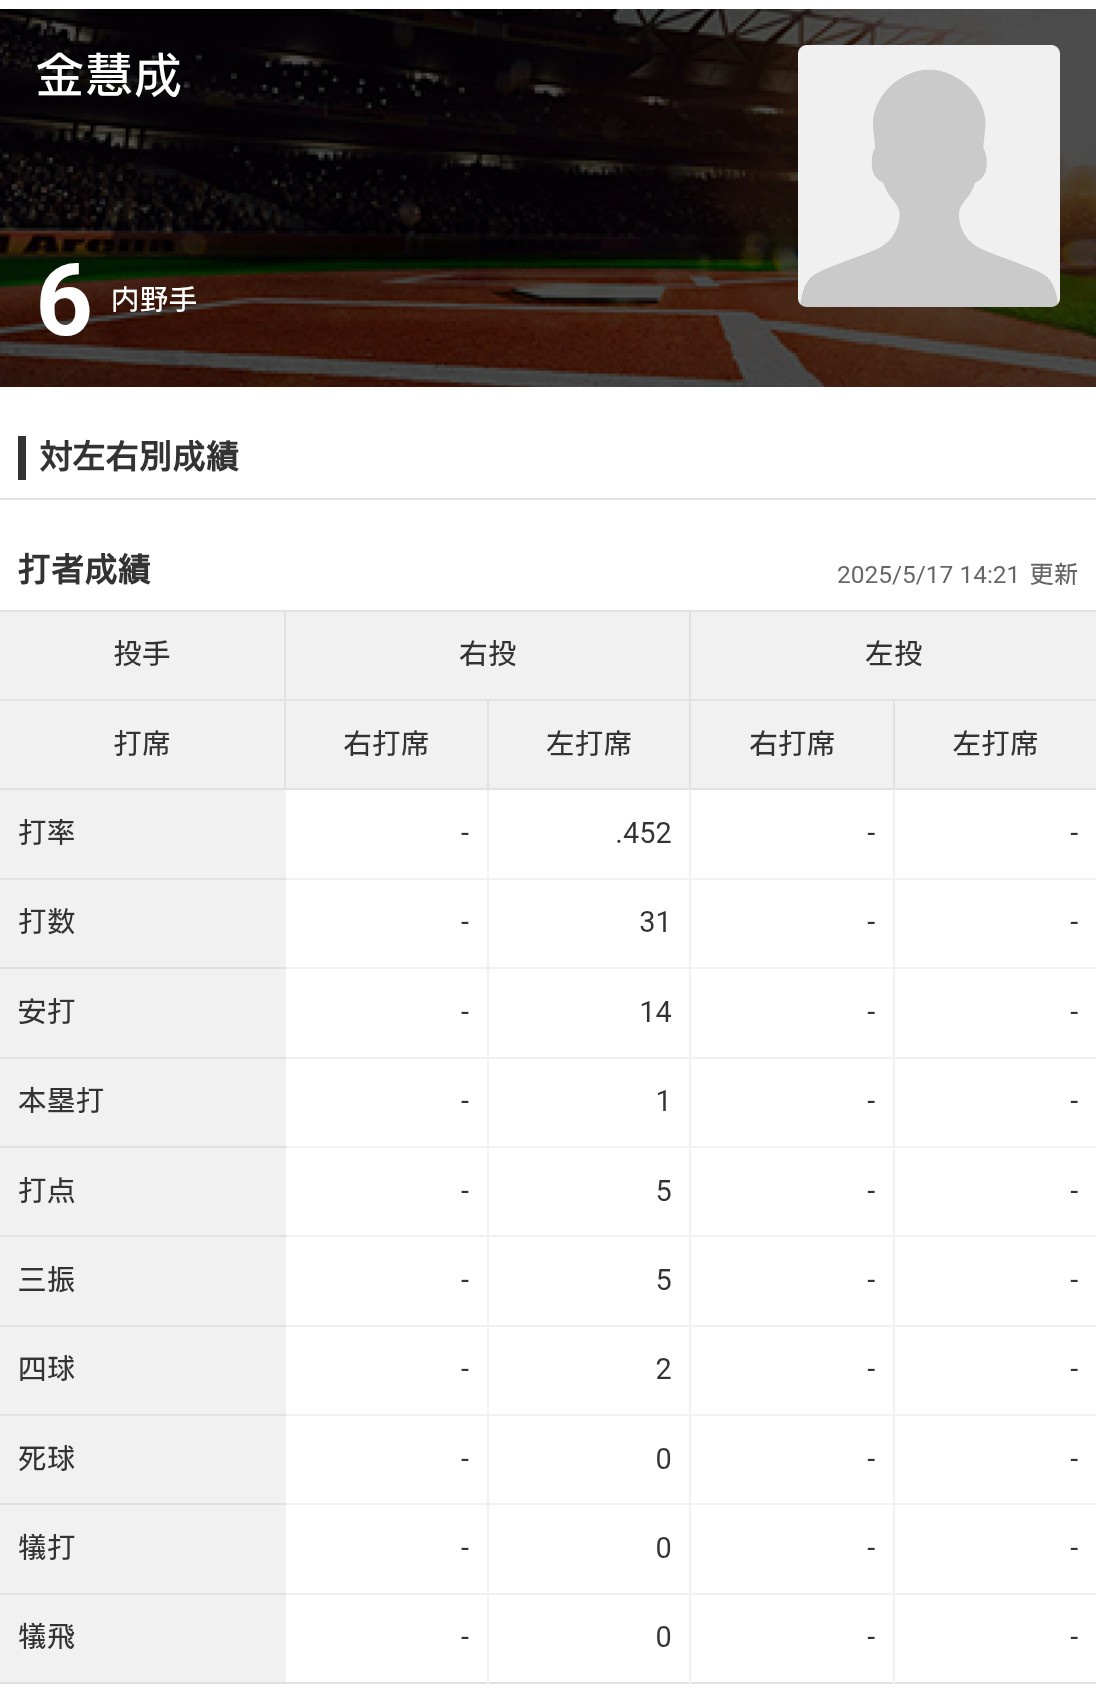This screenshot has width=1096, height=1697.
Task: Click the 打点 row value 5
Action: 663,1191
